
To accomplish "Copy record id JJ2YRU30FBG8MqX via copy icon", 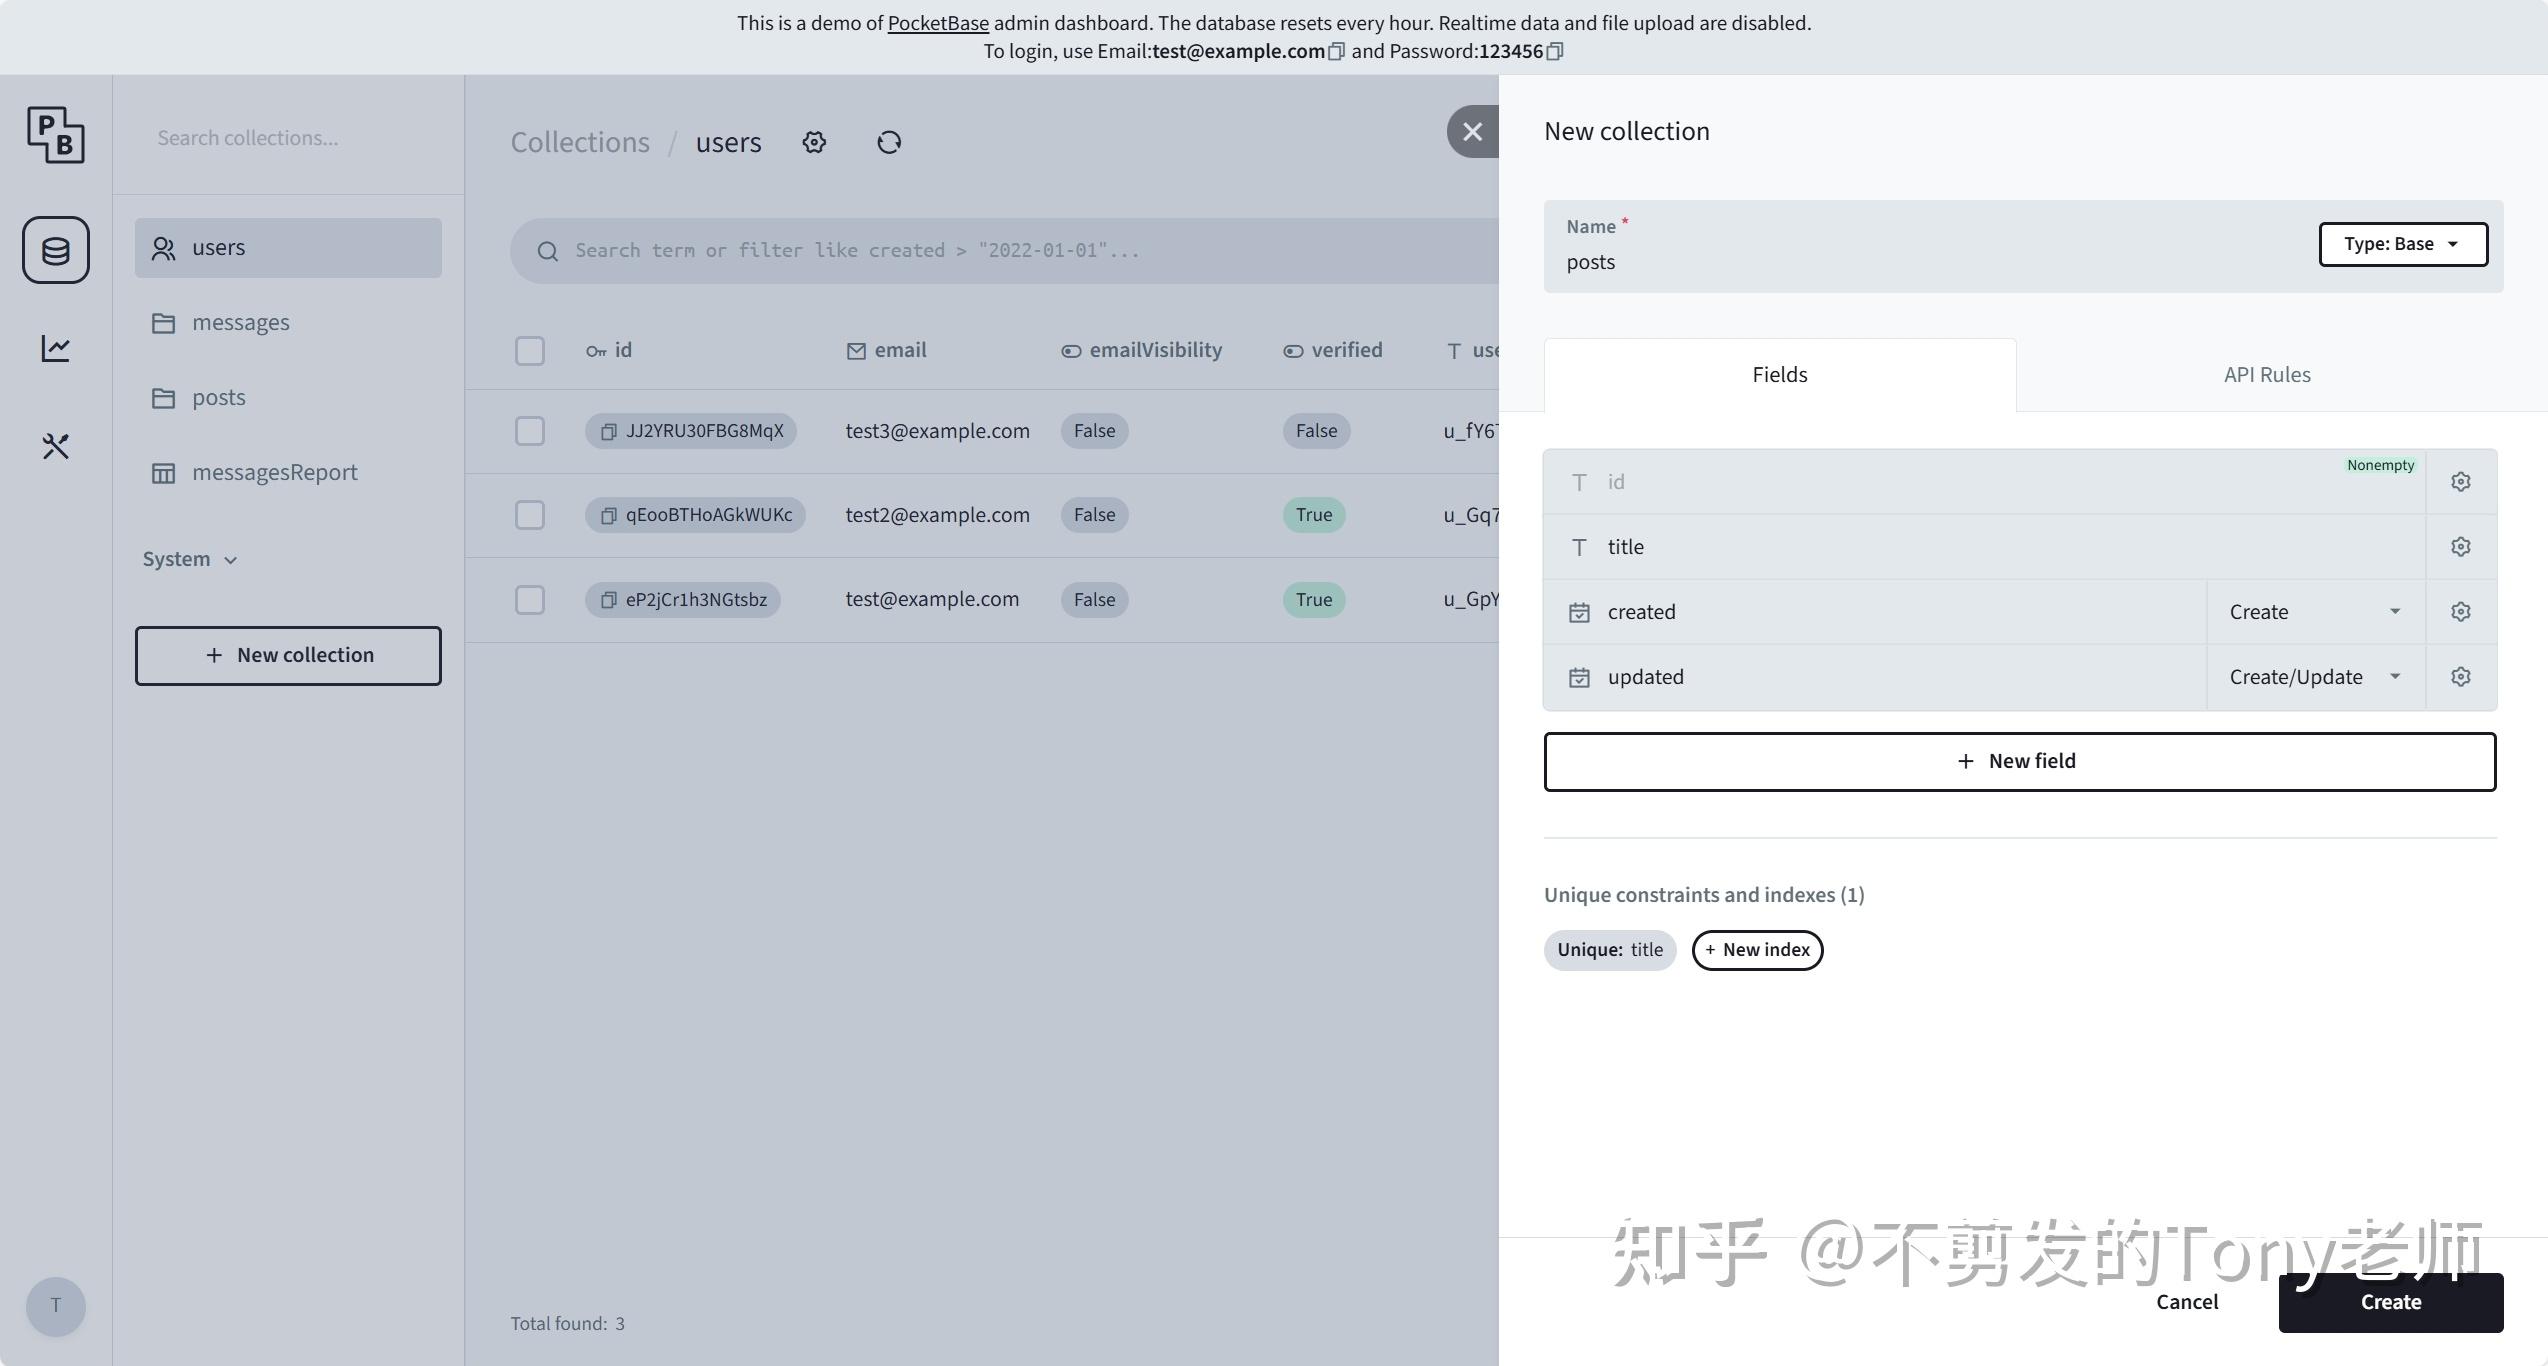I will coord(607,431).
